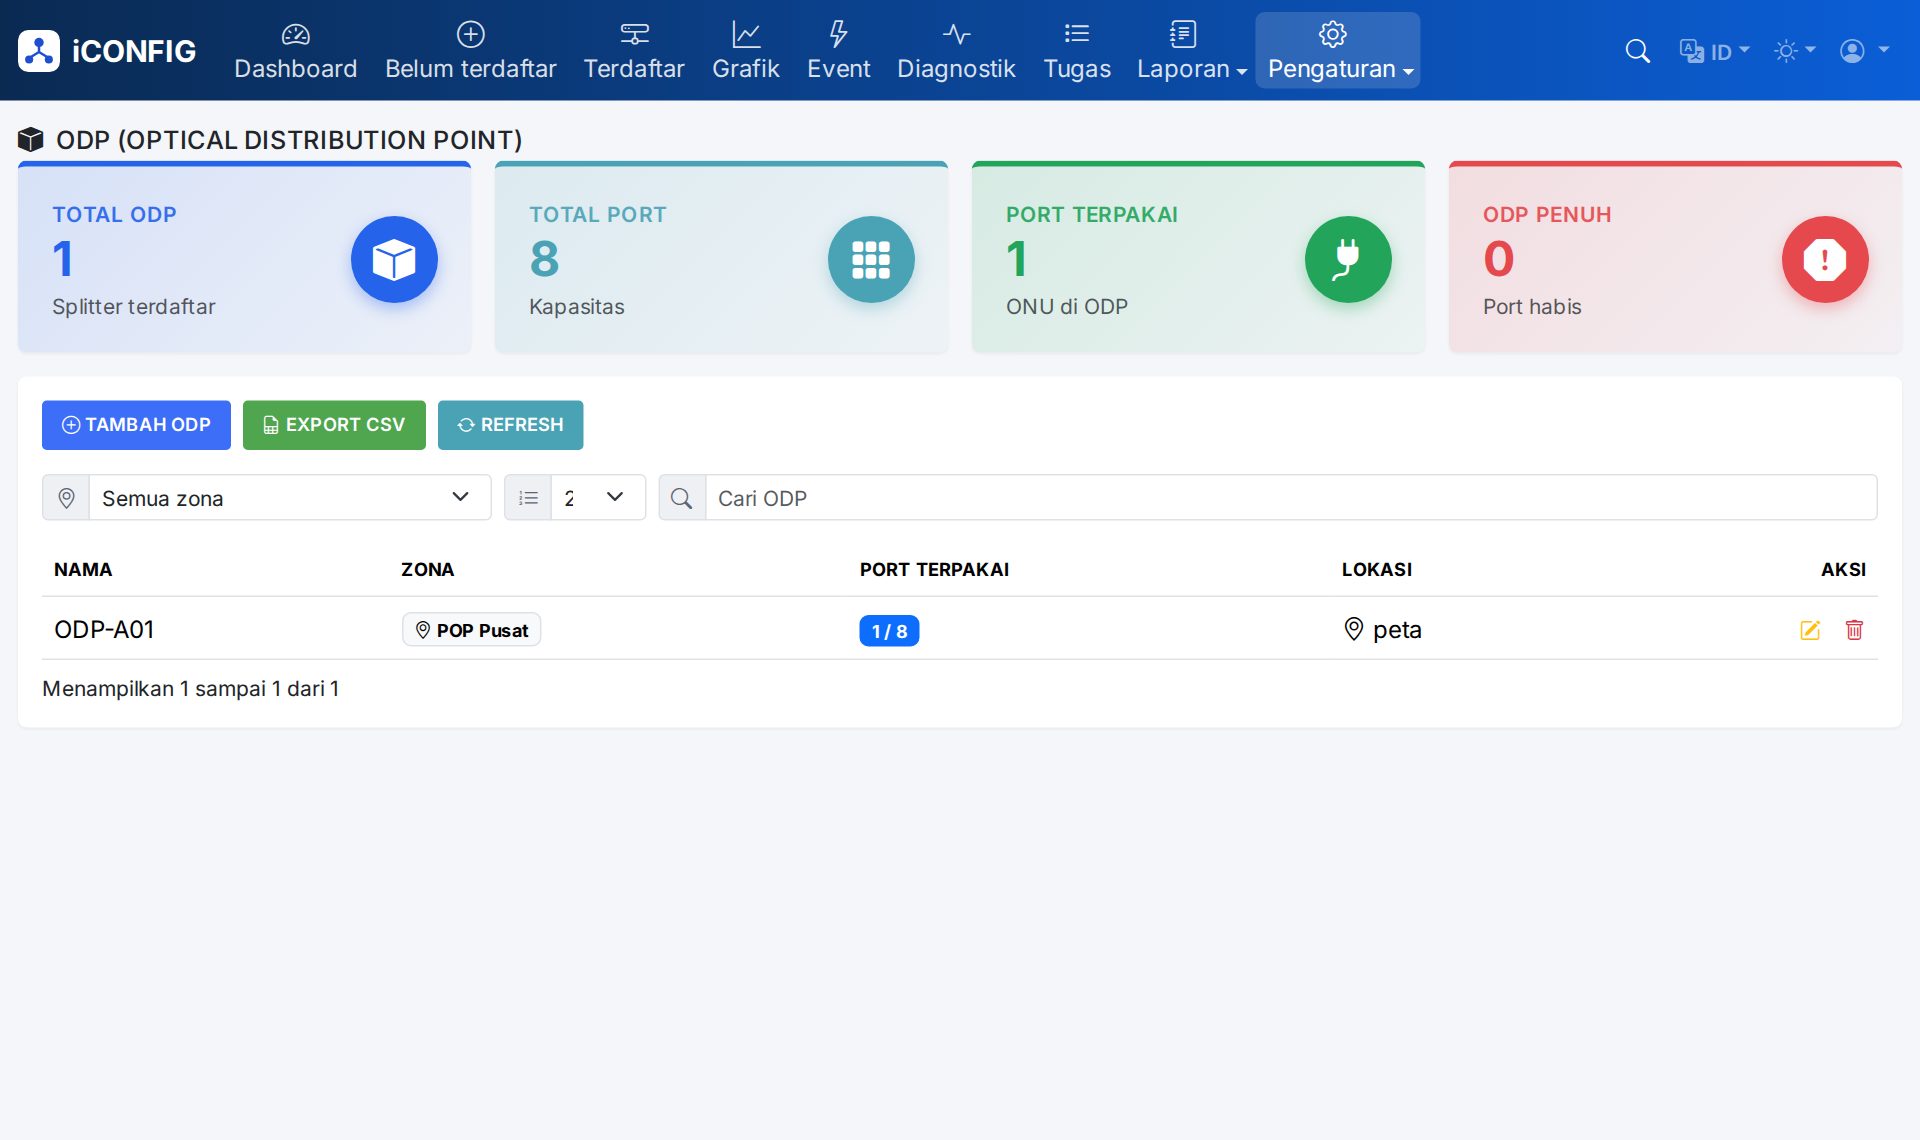Open the language ID selector
Screen dimensions: 1920x1140
click(1714, 51)
